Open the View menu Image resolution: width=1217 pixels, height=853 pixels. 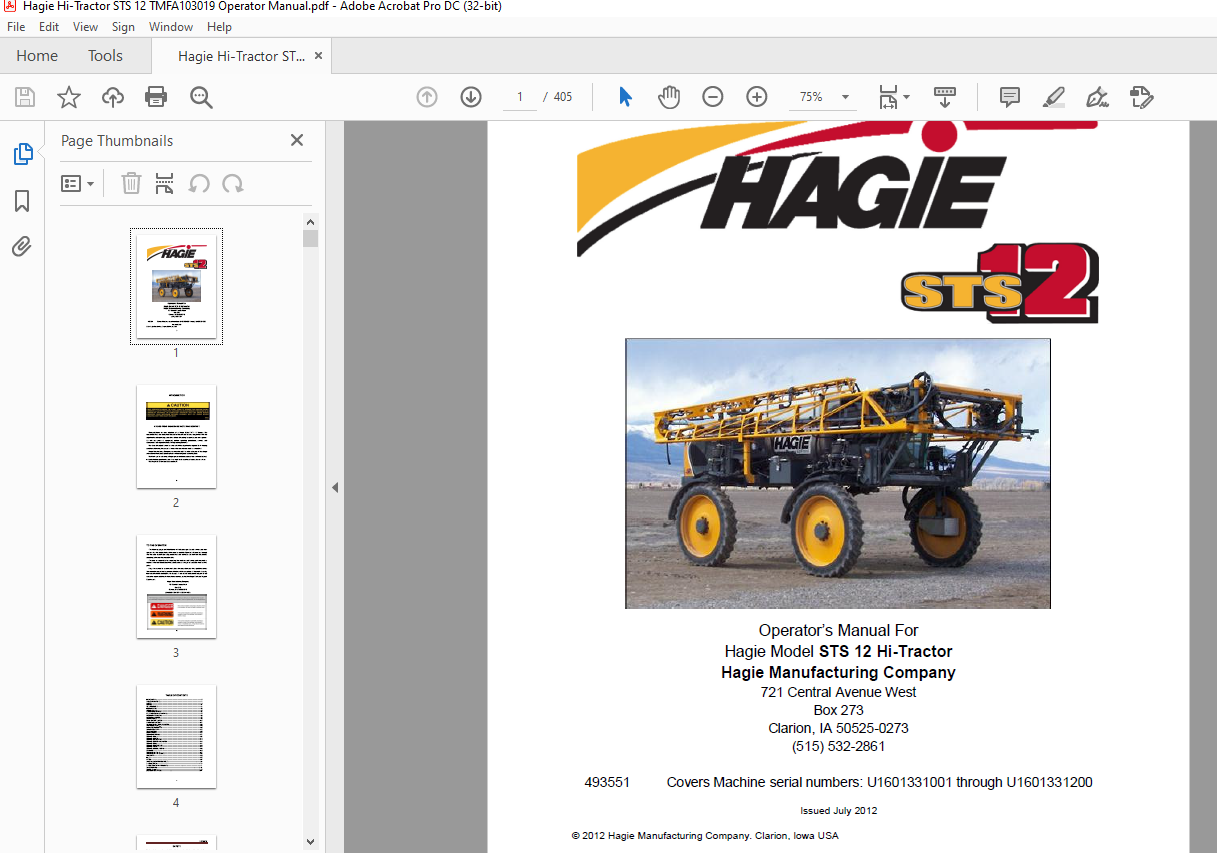tap(85, 27)
